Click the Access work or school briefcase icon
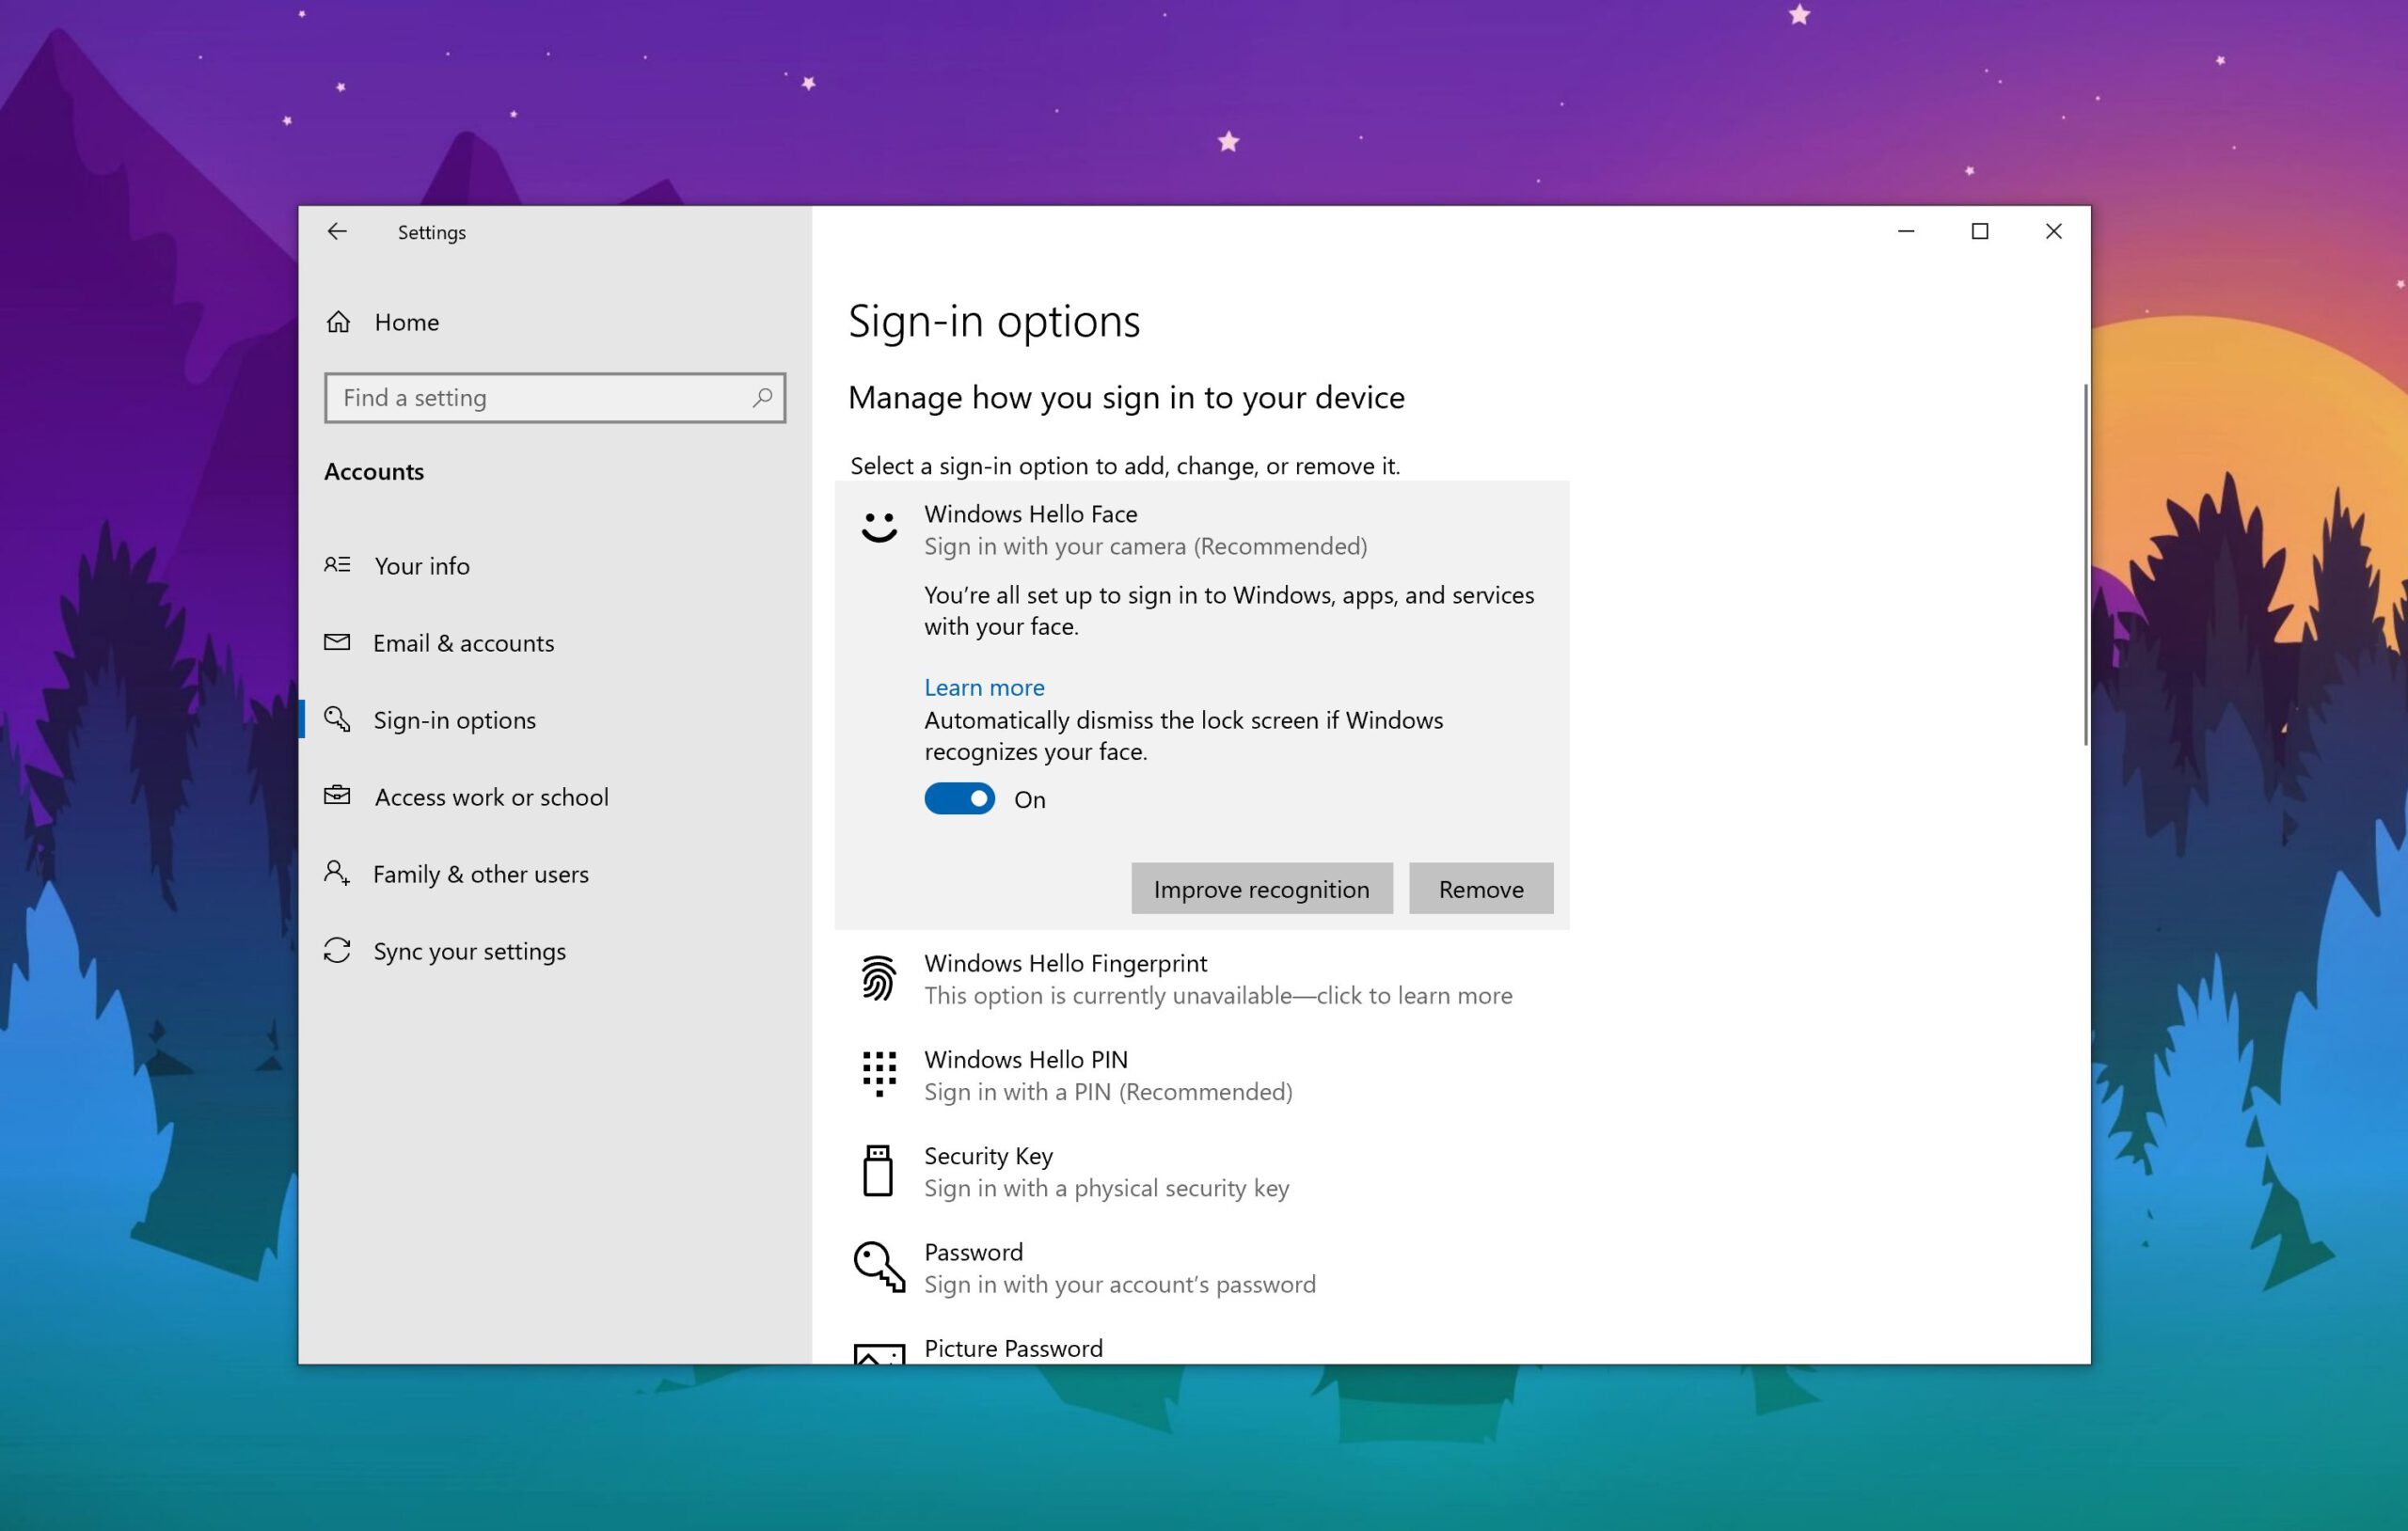Viewport: 2408px width, 1531px height. tap(337, 795)
